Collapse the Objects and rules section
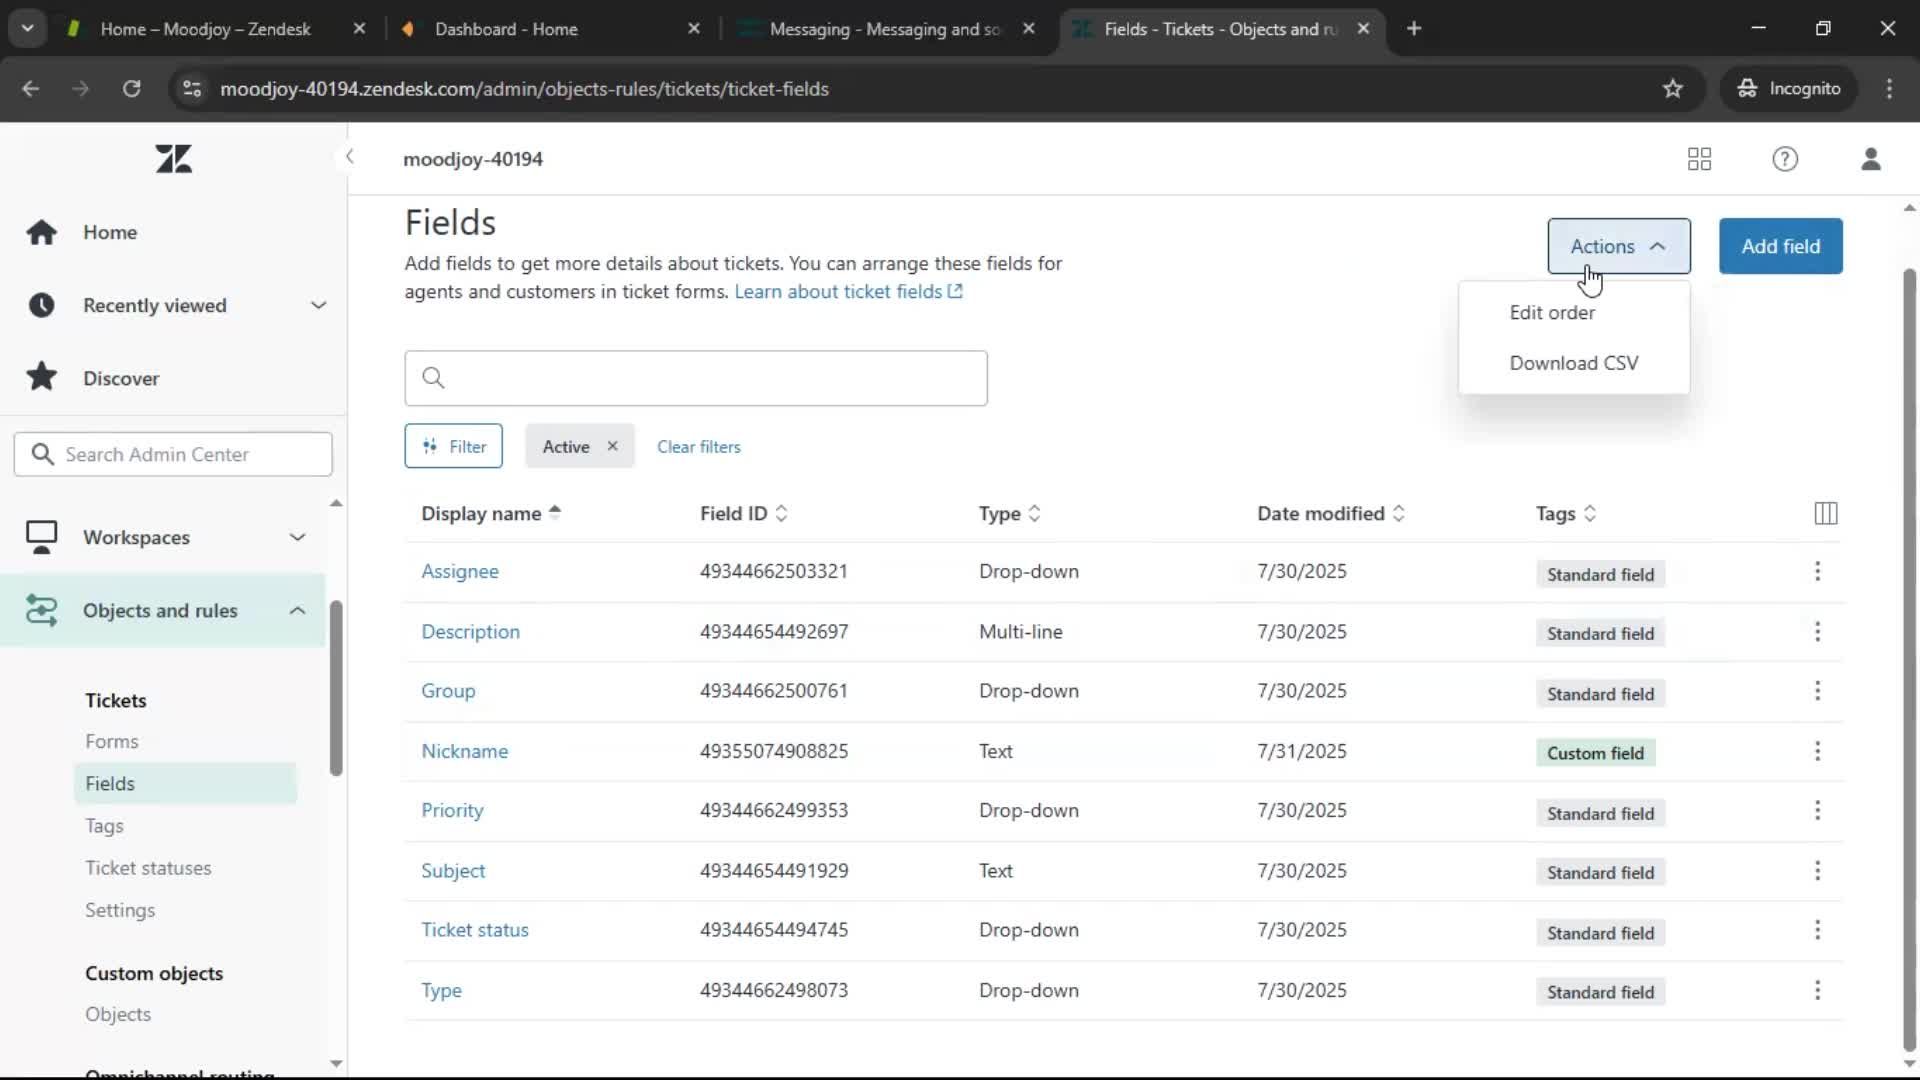This screenshot has width=1920, height=1080. tap(297, 611)
